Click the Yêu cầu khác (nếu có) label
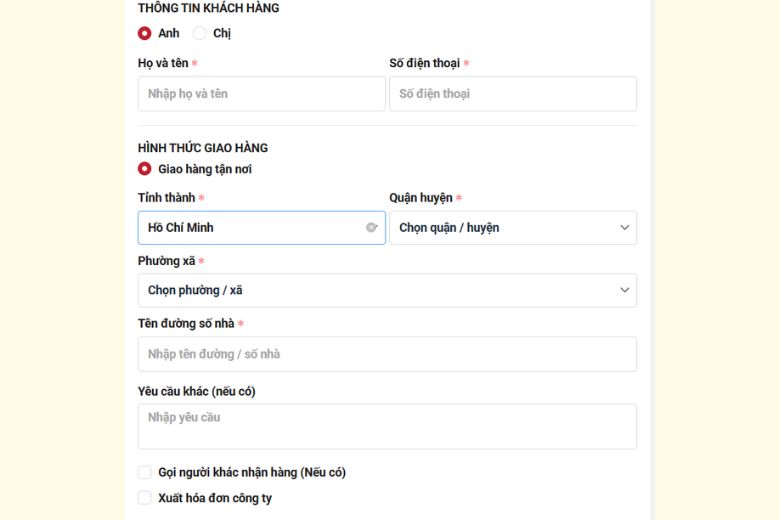 pyautogui.click(x=196, y=391)
